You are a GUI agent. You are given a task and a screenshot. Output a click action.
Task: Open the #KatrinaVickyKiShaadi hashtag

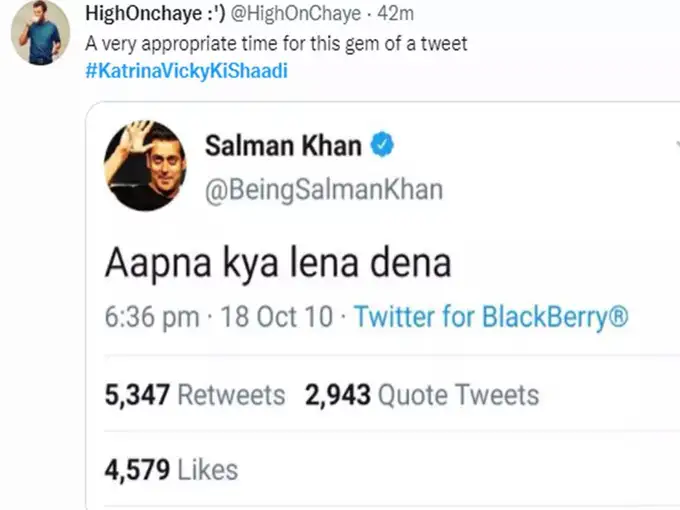[x=186, y=71]
